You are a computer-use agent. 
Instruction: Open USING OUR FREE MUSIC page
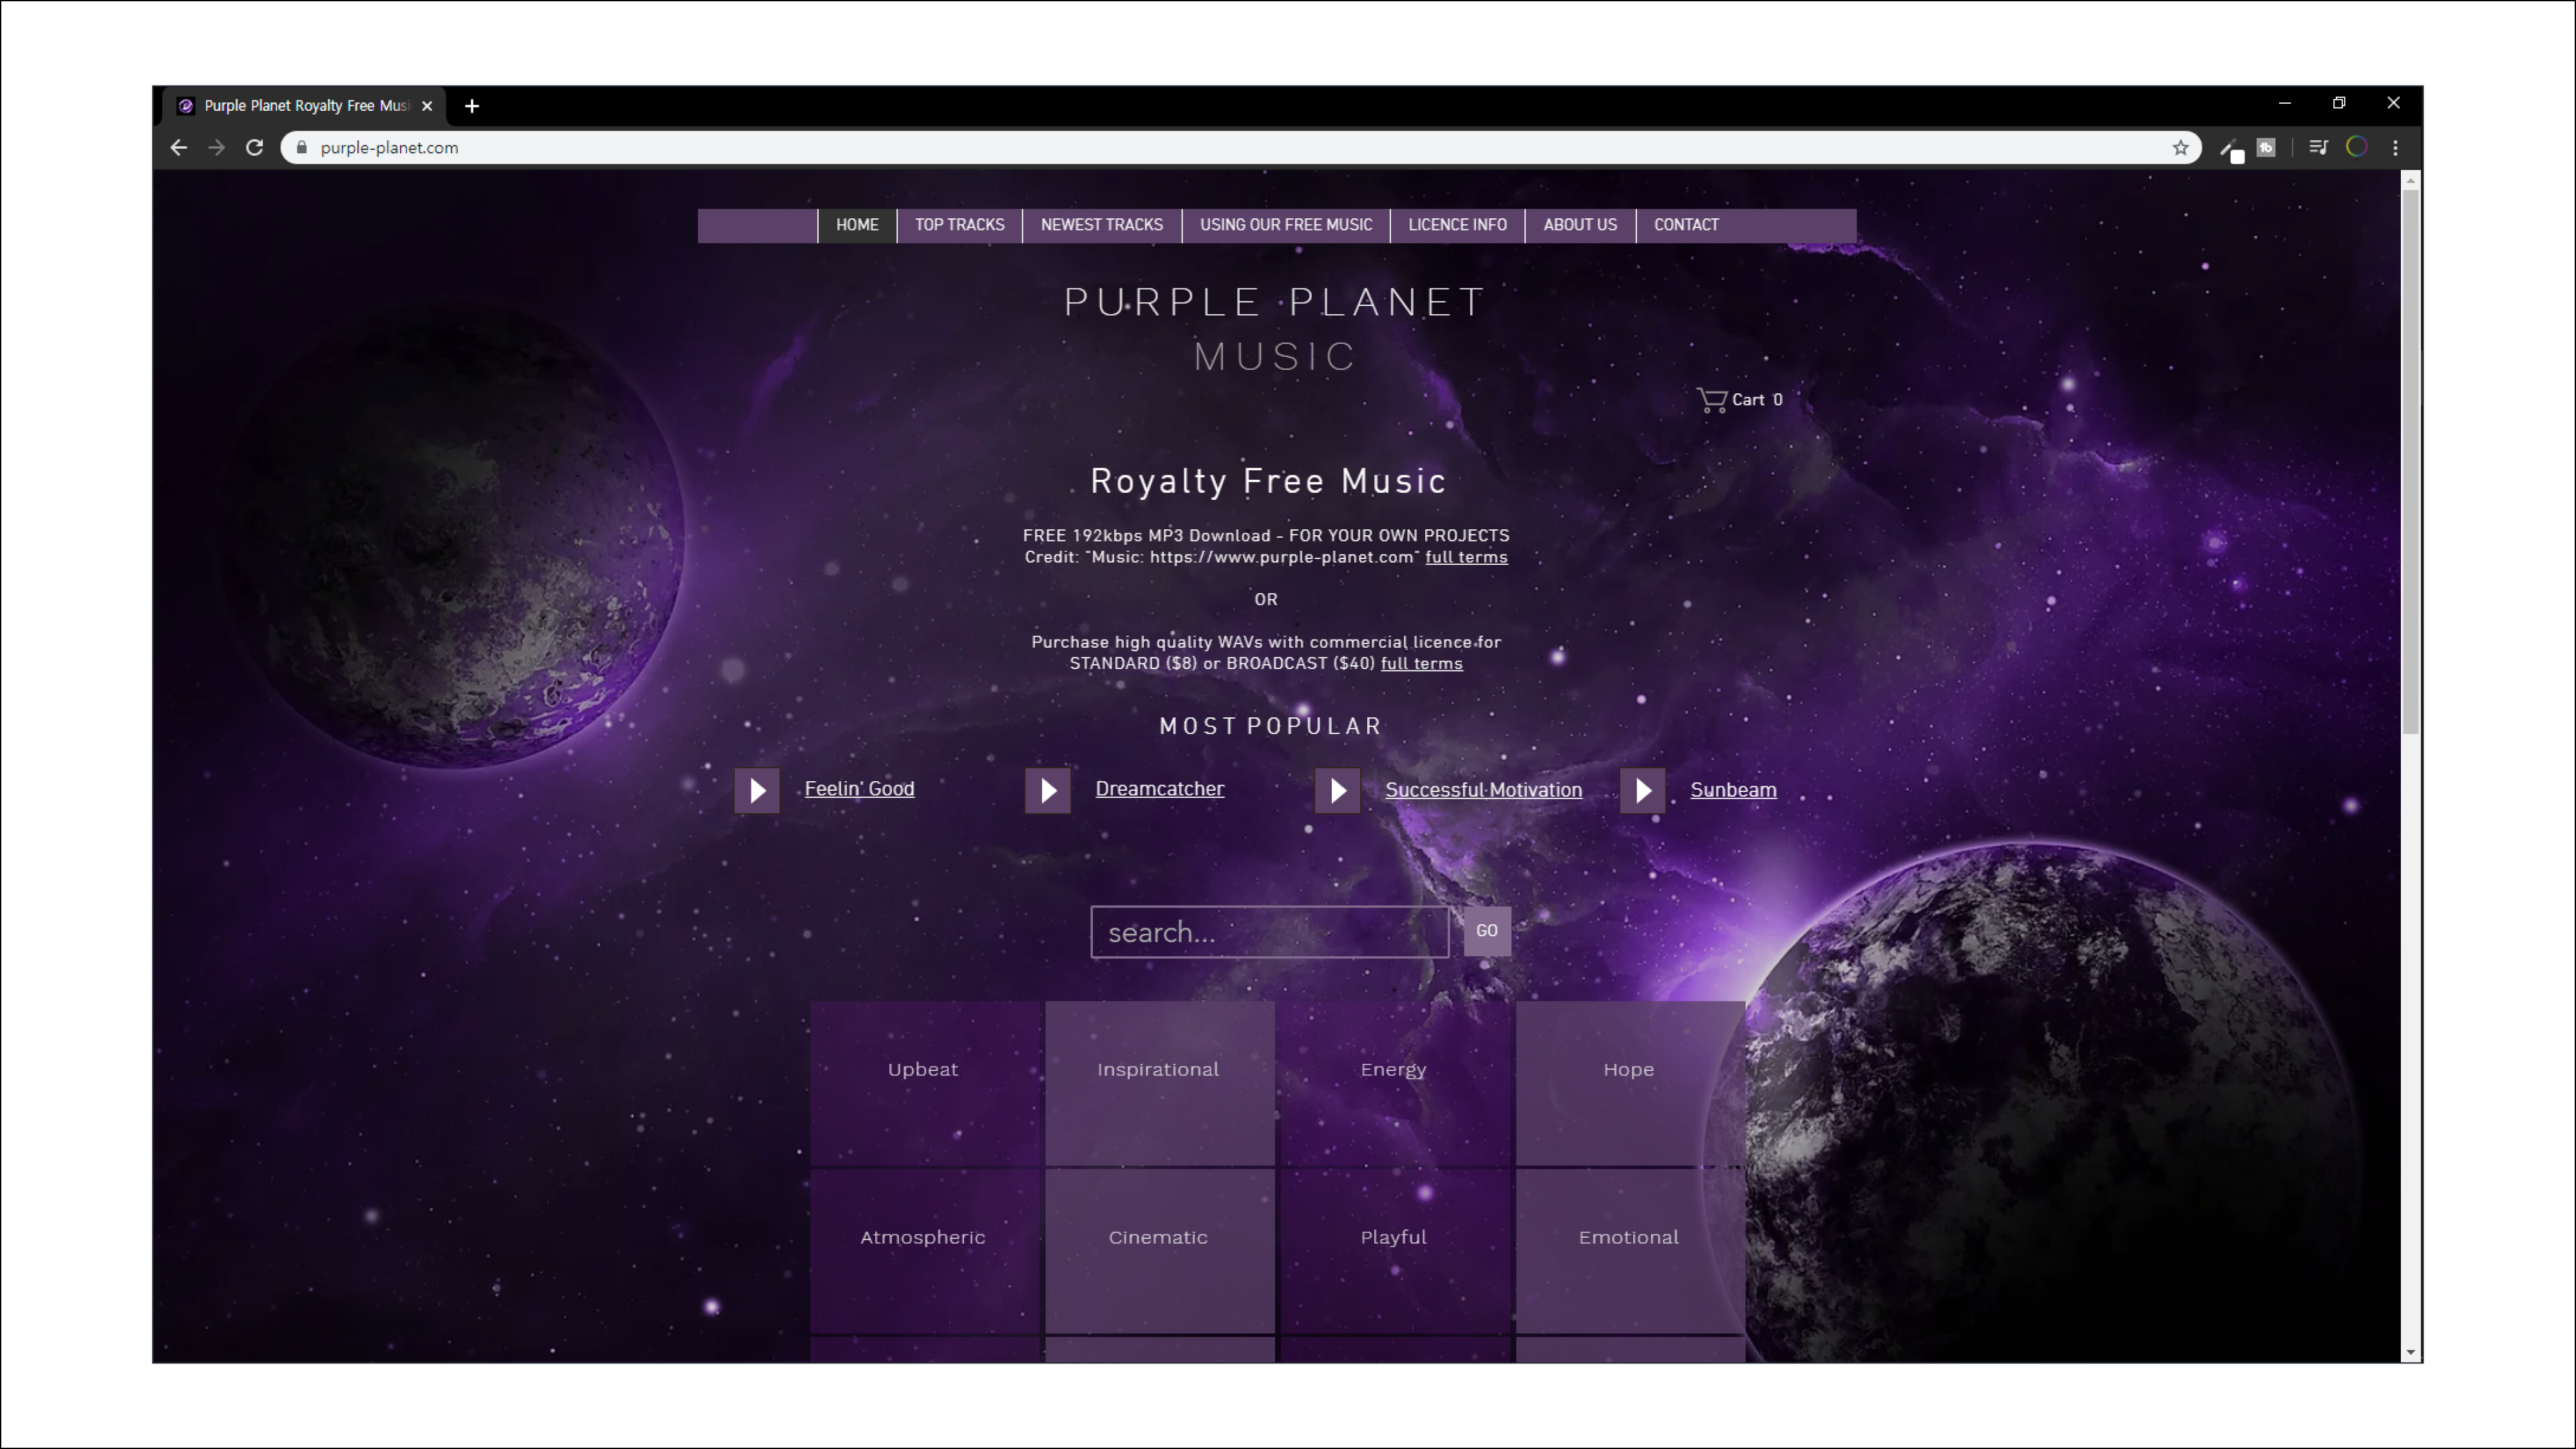coord(1286,225)
